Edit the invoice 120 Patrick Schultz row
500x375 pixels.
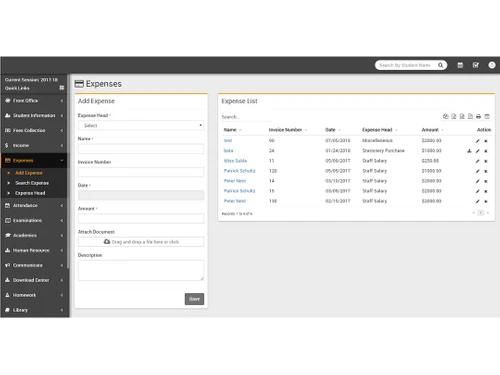click(x=477, y=171)
